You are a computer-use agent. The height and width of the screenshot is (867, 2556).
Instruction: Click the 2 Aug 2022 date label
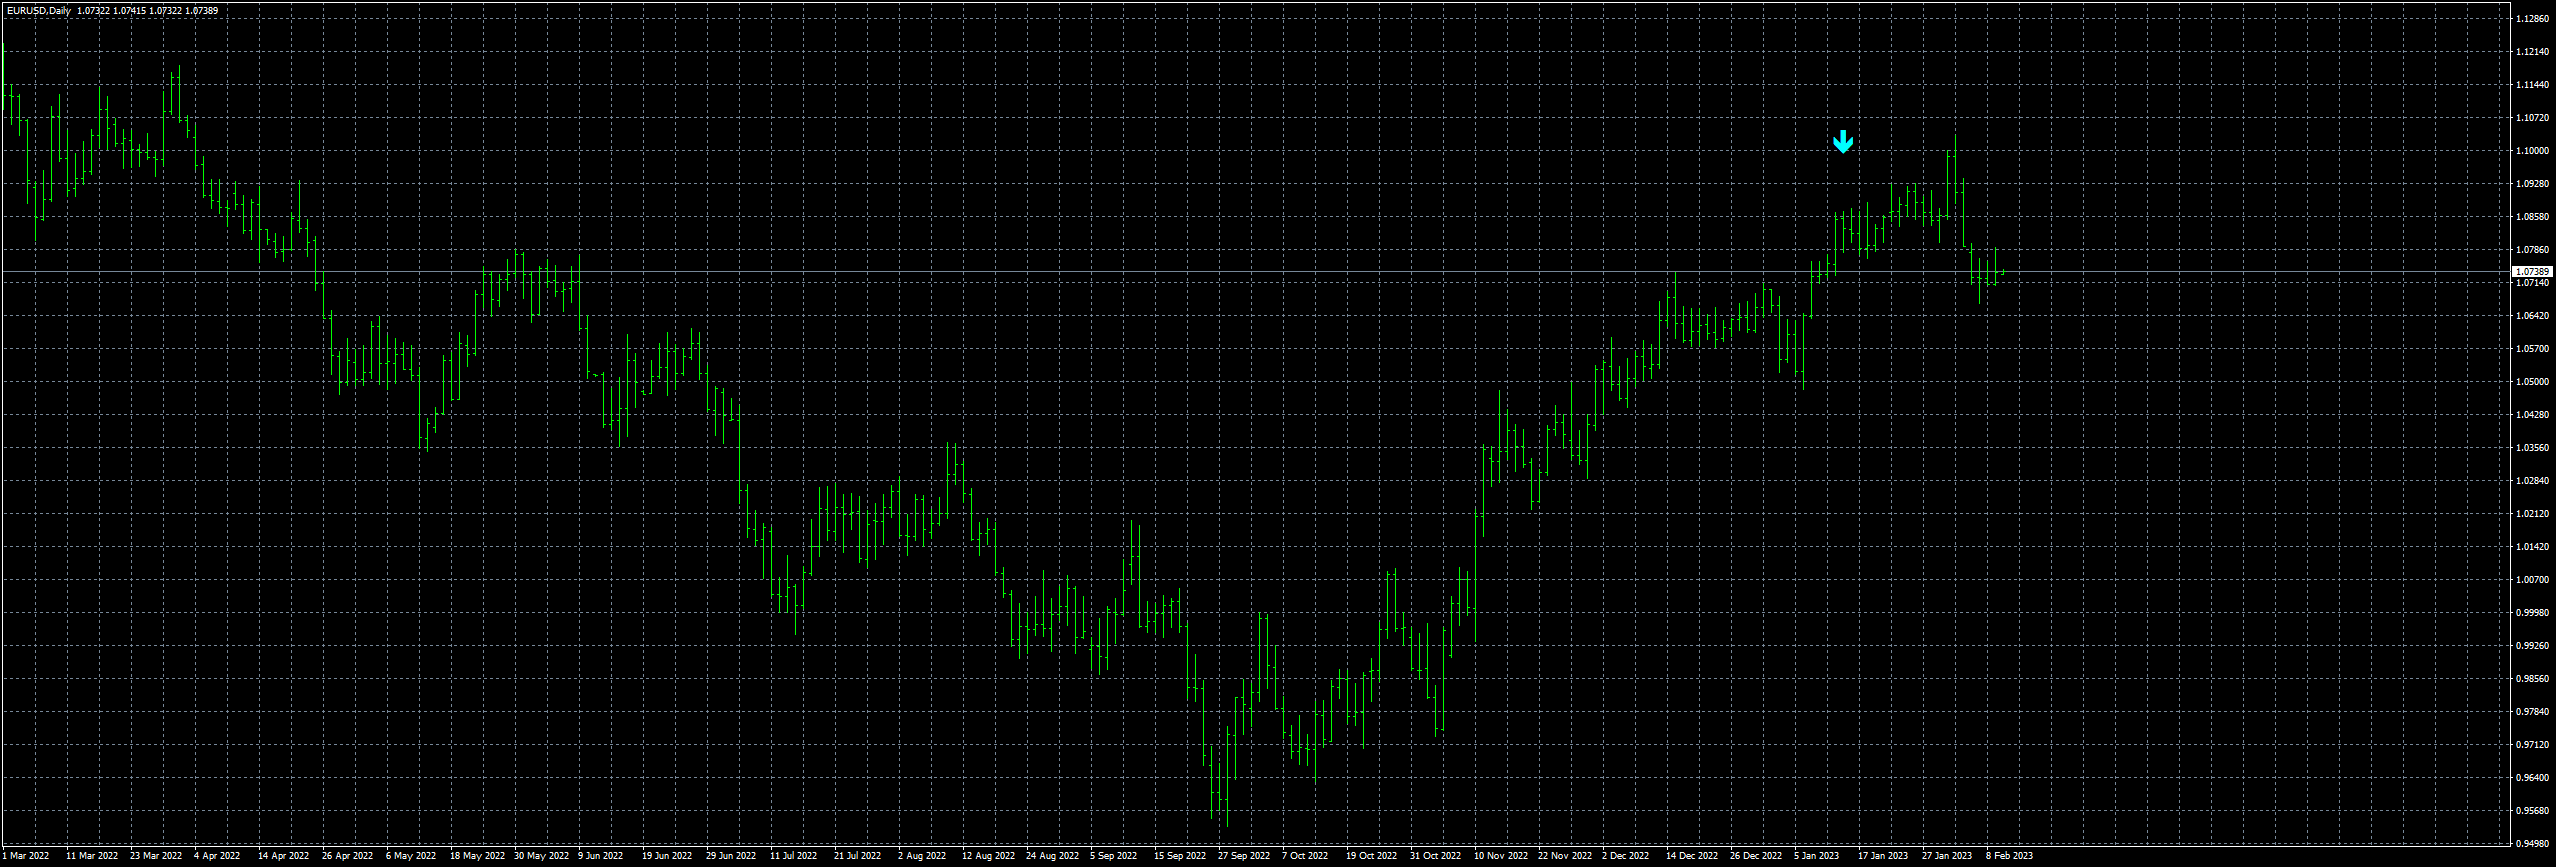pyautogui.click(x=921, y=856)
